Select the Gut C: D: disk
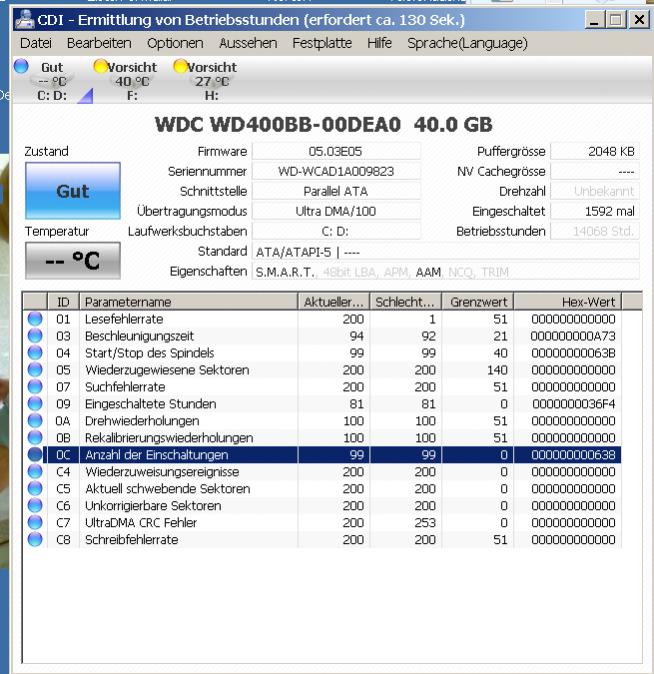This screenshot has height=674, width=654. click(52, 81)
